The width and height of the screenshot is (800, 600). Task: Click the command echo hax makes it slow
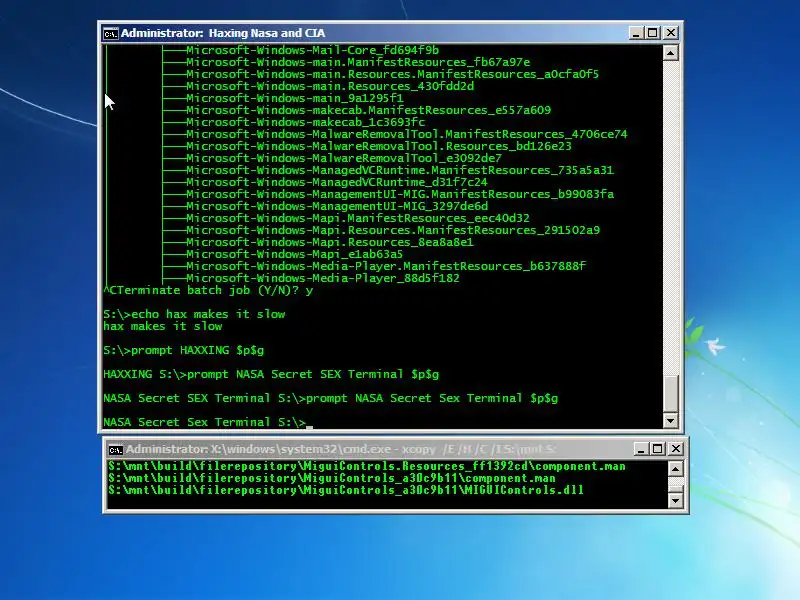(x=194, y=314)
